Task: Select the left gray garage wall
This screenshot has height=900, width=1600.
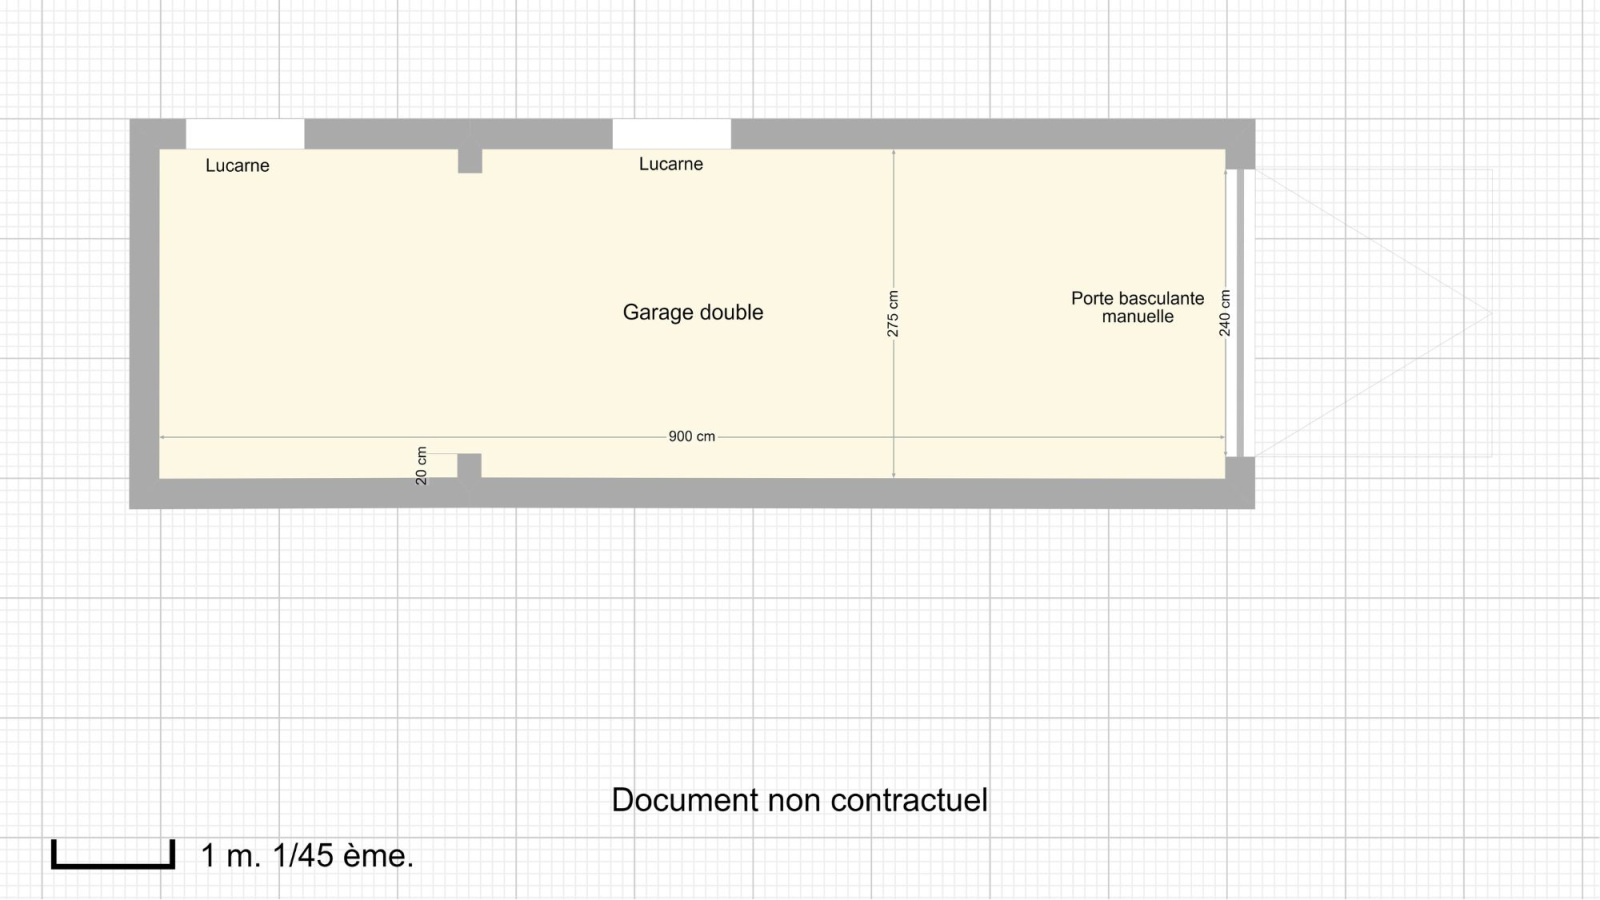Action: (144, 313)
